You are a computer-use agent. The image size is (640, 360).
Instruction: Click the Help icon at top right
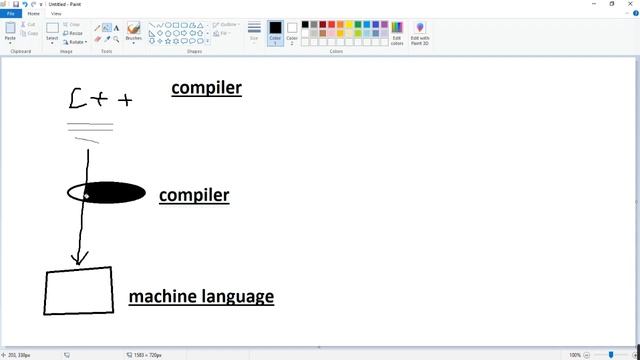coord(636,13)
